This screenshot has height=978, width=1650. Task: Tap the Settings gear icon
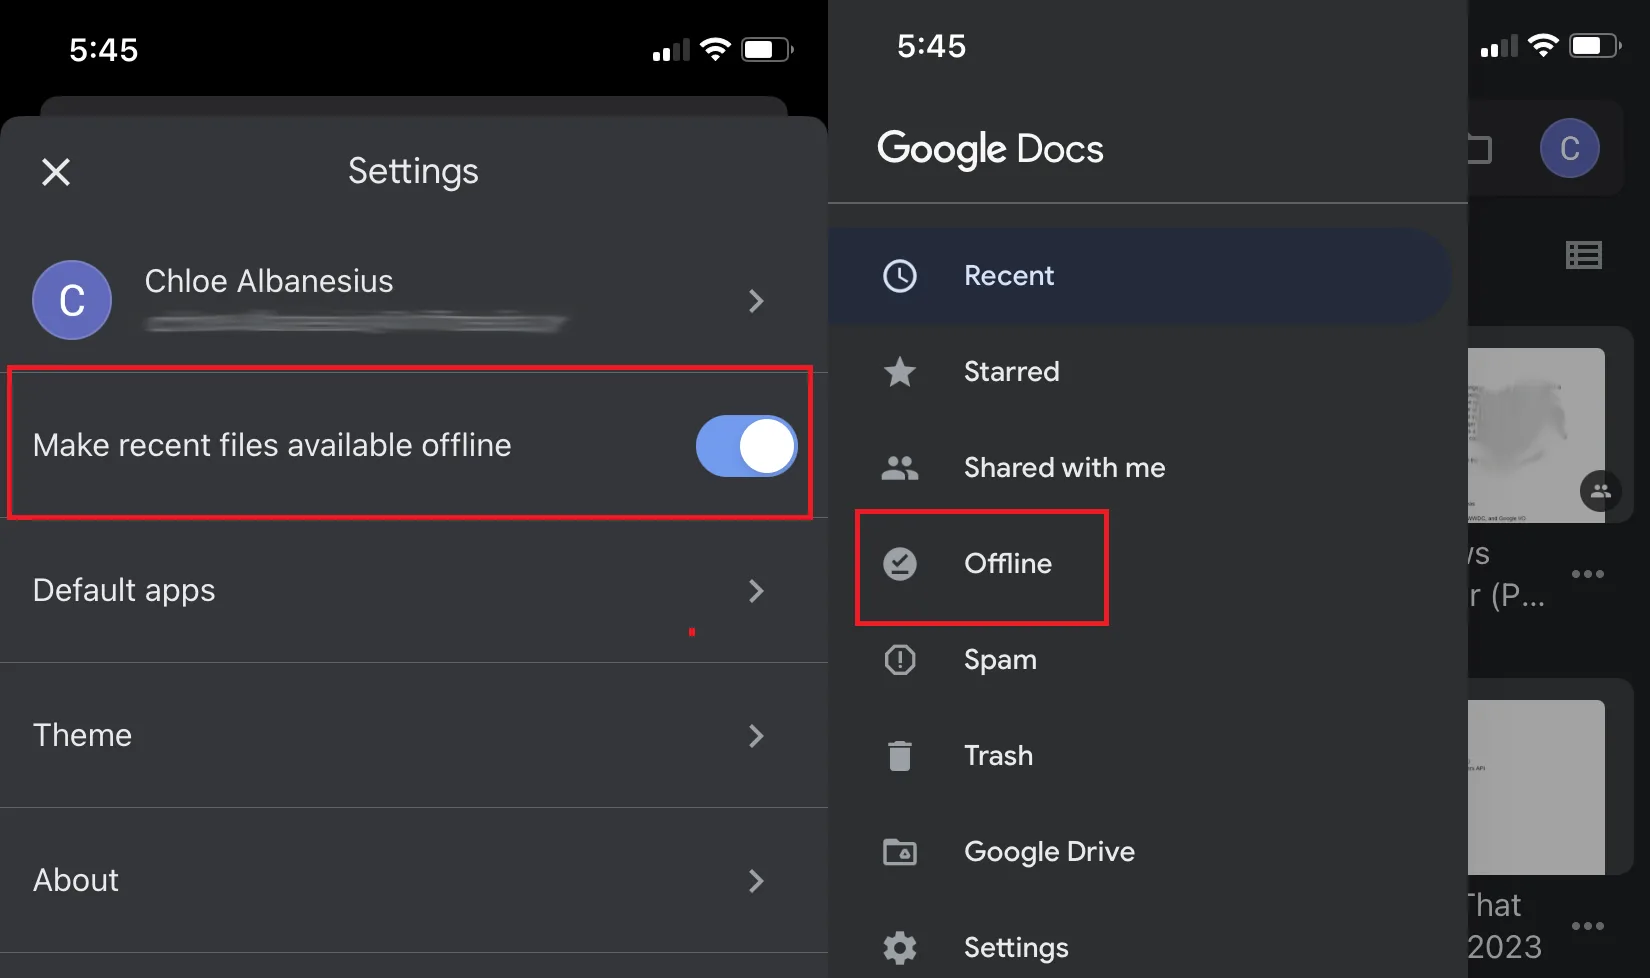click(x=900, y=947)
